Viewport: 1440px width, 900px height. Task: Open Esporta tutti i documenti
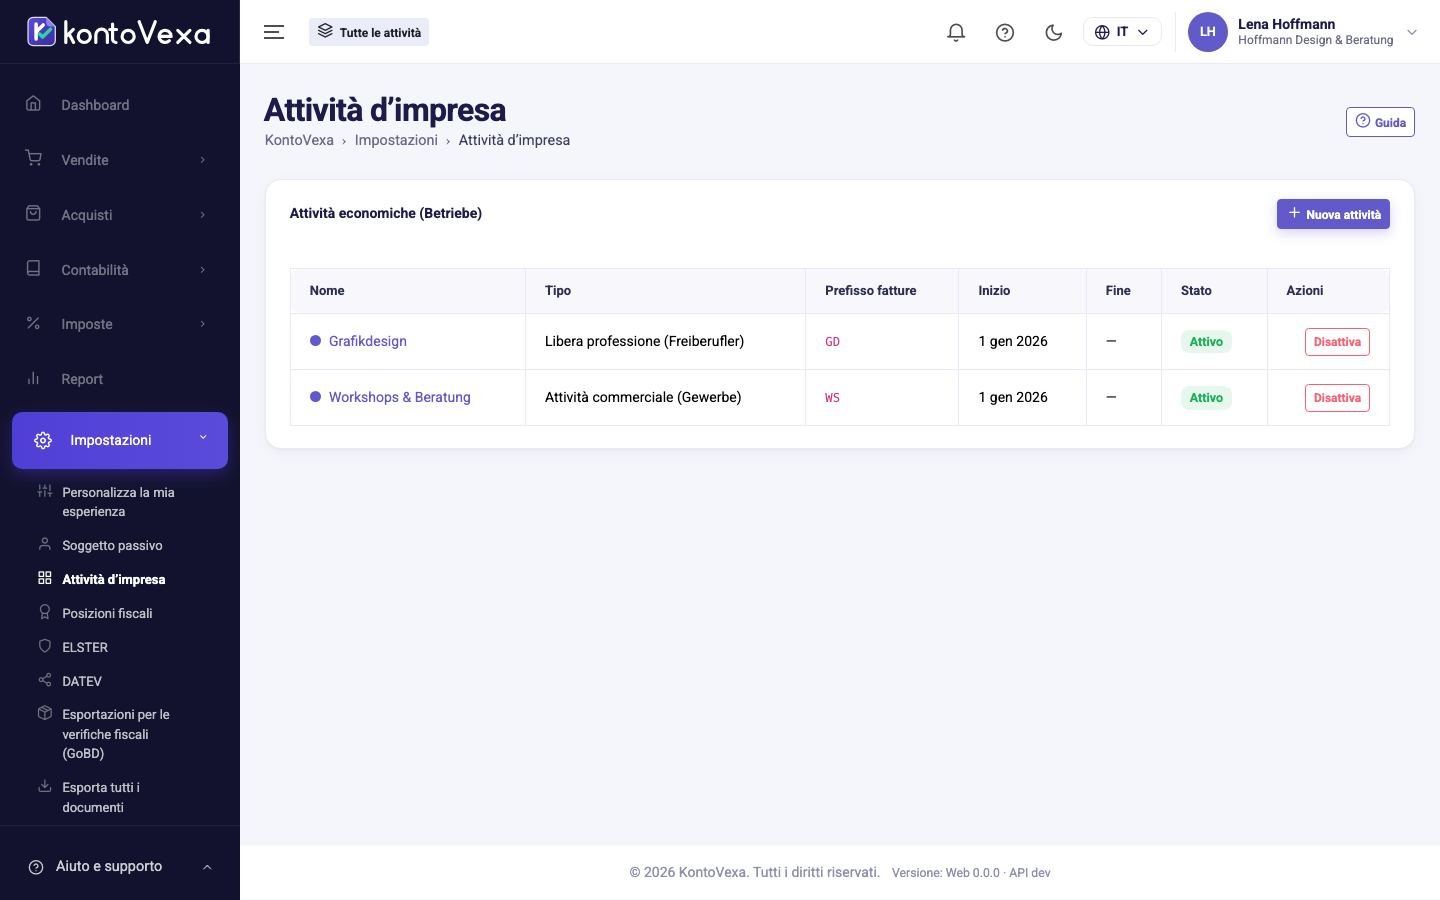tap(101, 797)
